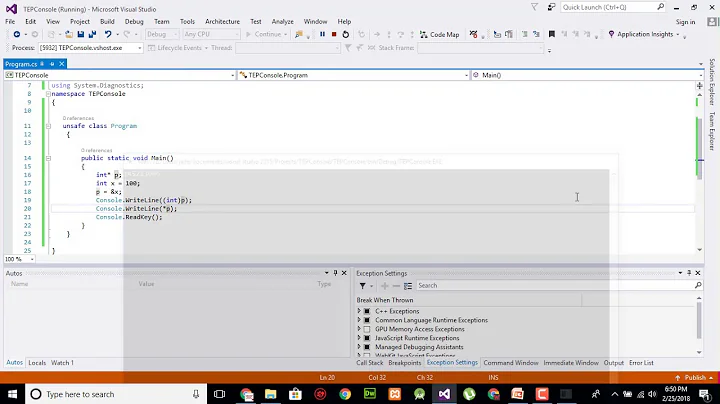720x404 pixels.
Task: Open the TEPConsole.Program class dropdown
Action: coord(351,75)
